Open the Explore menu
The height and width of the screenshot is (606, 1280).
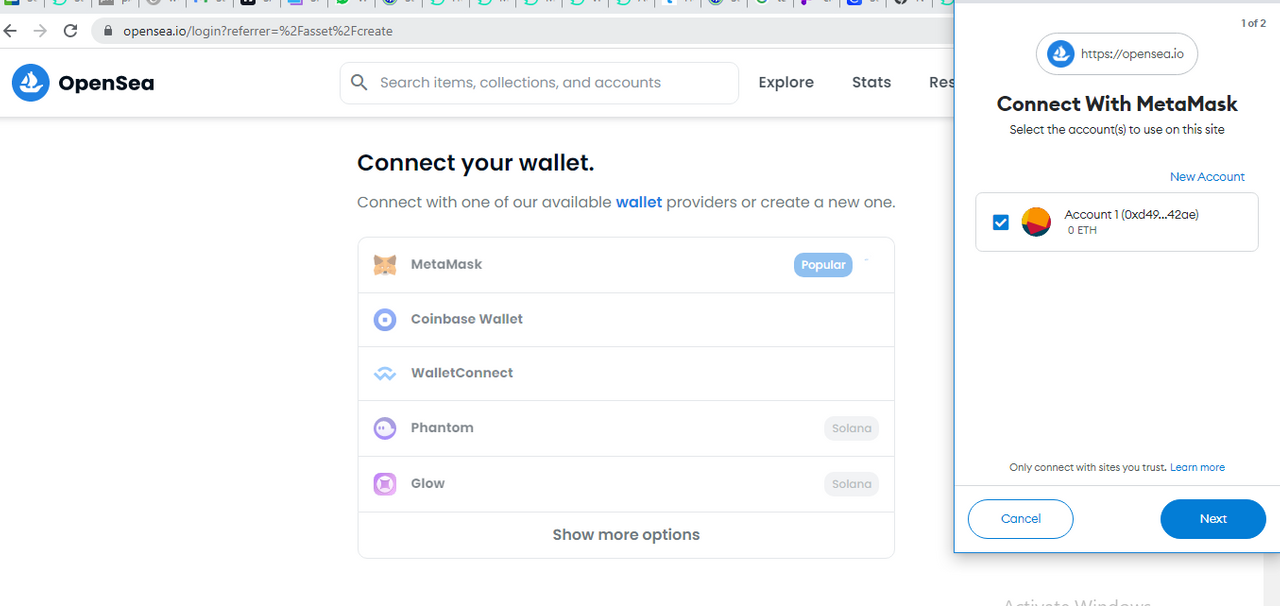[786, 82]
